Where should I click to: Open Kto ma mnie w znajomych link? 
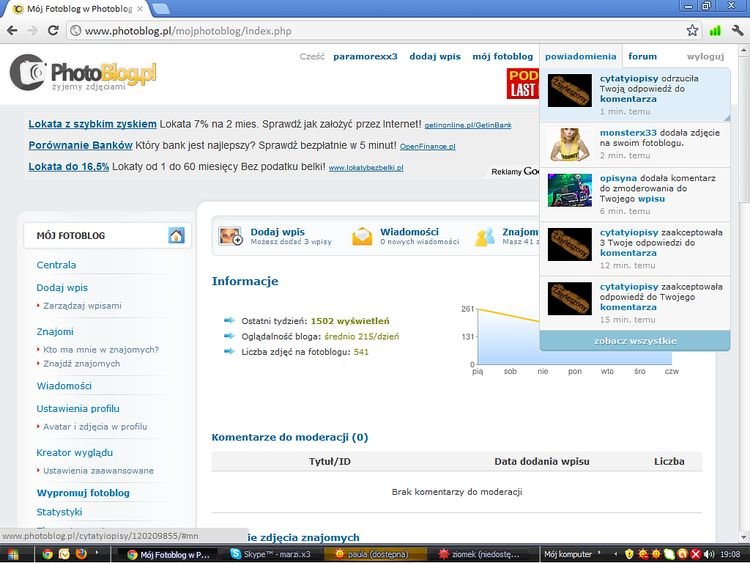point(101,350)
